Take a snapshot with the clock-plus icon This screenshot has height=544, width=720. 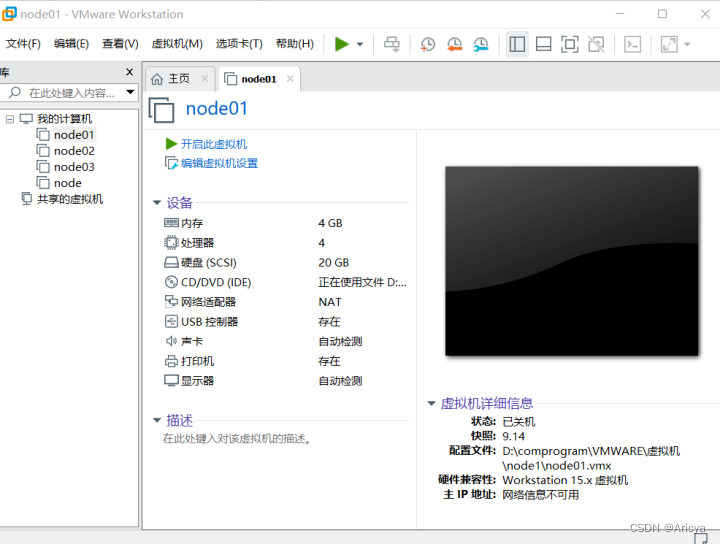coord(428,45)
